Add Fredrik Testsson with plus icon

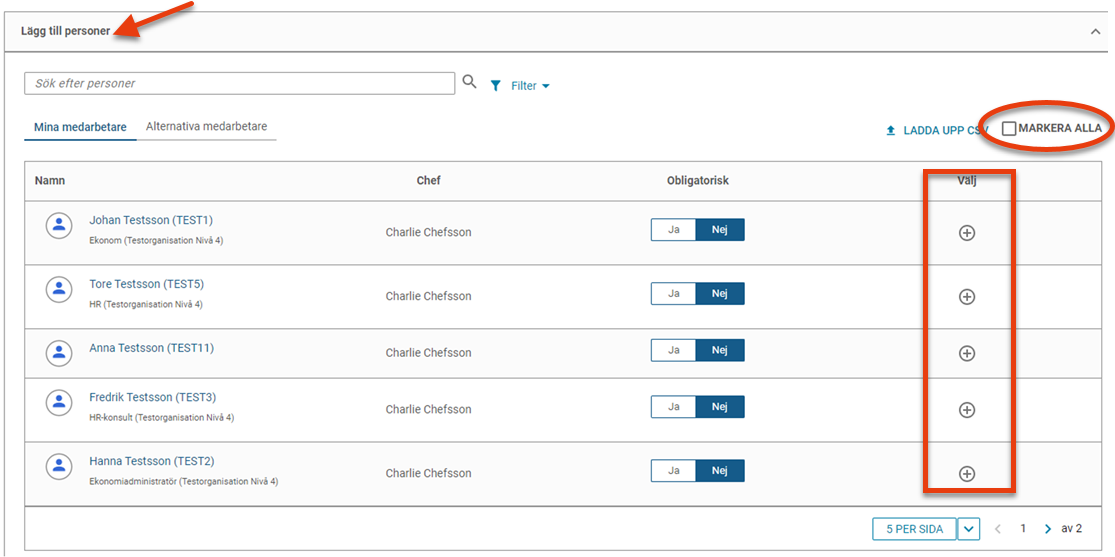[x=966, y=410]
